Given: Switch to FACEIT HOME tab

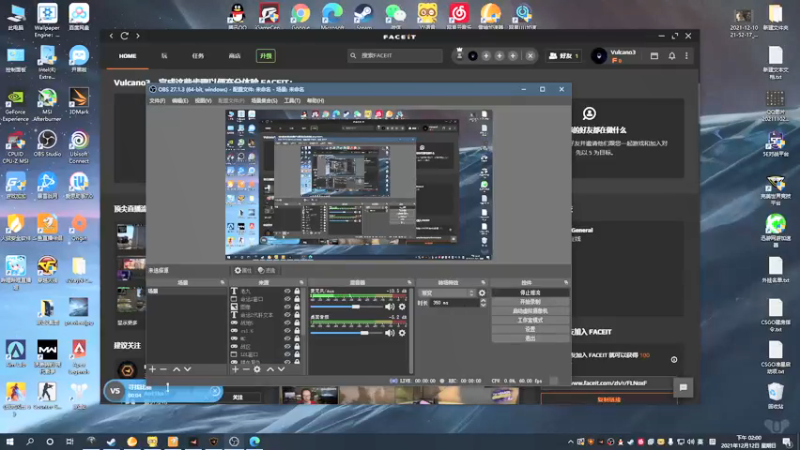Looking at the screenshot, I should (x=128, y=56).
